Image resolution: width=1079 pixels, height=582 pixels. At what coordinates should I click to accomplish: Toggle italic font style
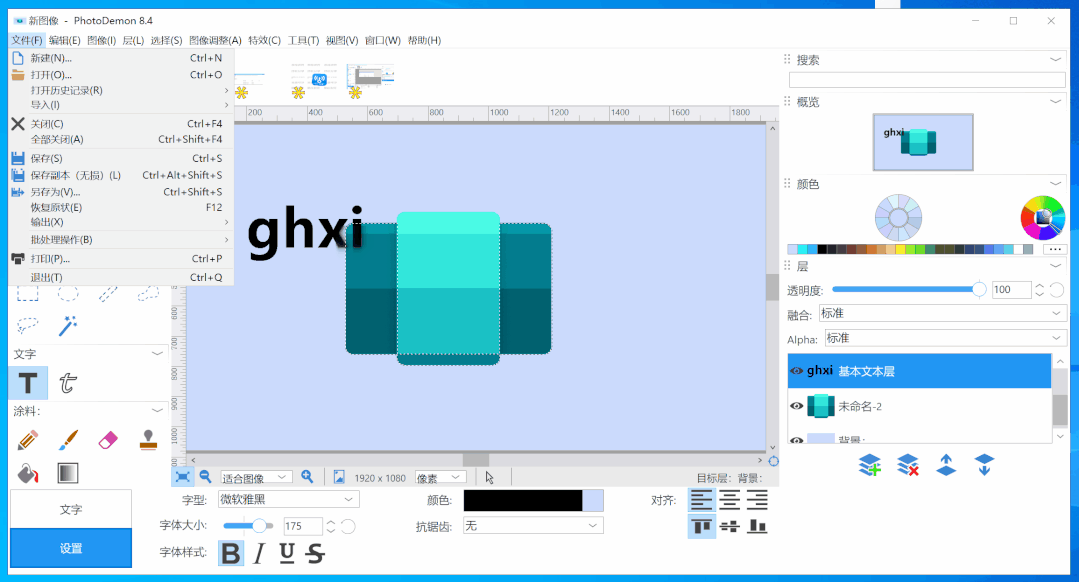click(x=259, y=553)
